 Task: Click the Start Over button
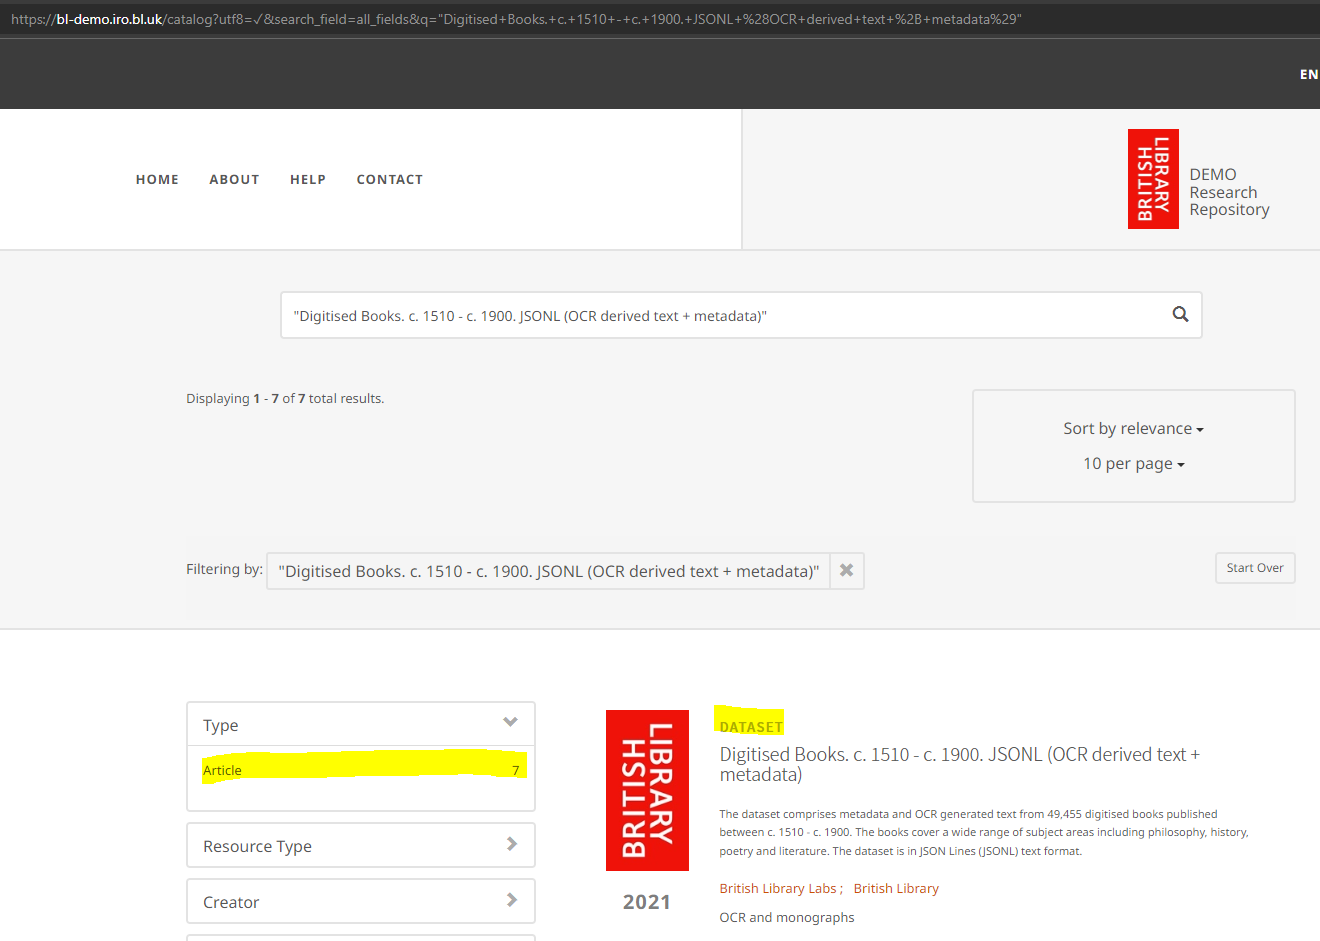point(1255,568)
